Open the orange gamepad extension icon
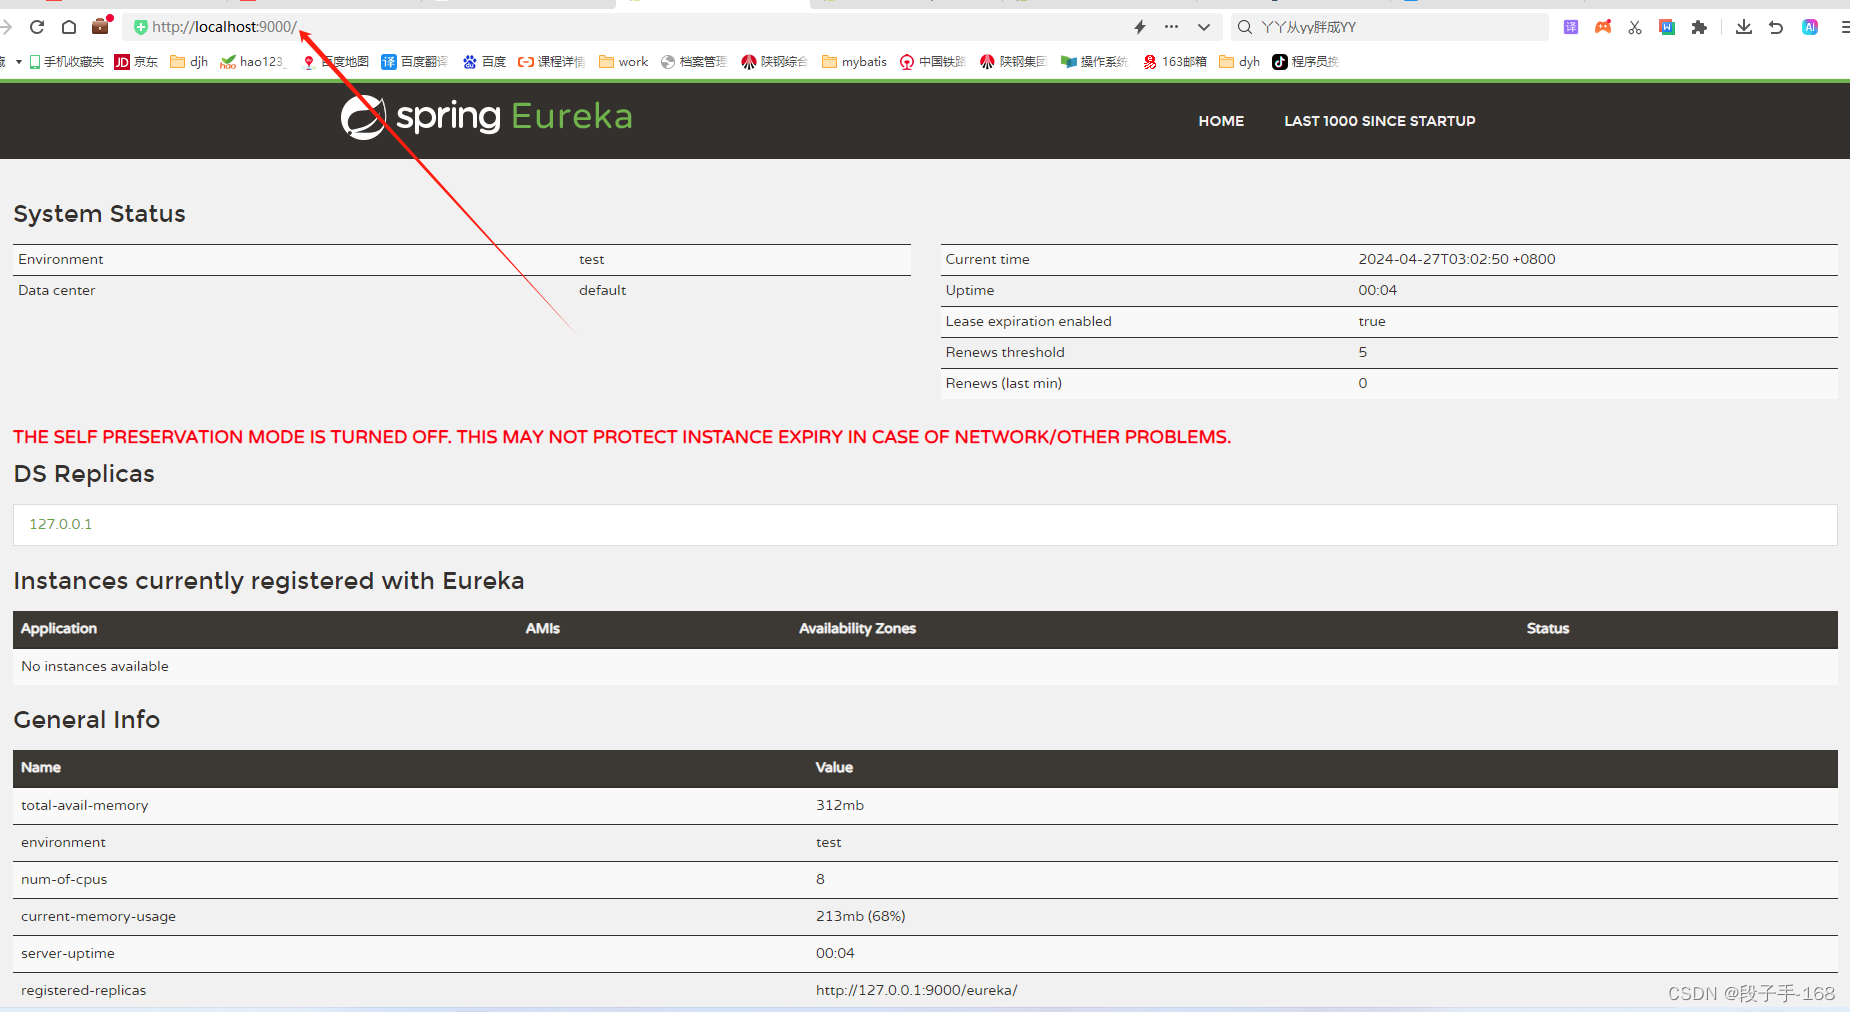The image size is (1850, 1012). [1603, 27]
